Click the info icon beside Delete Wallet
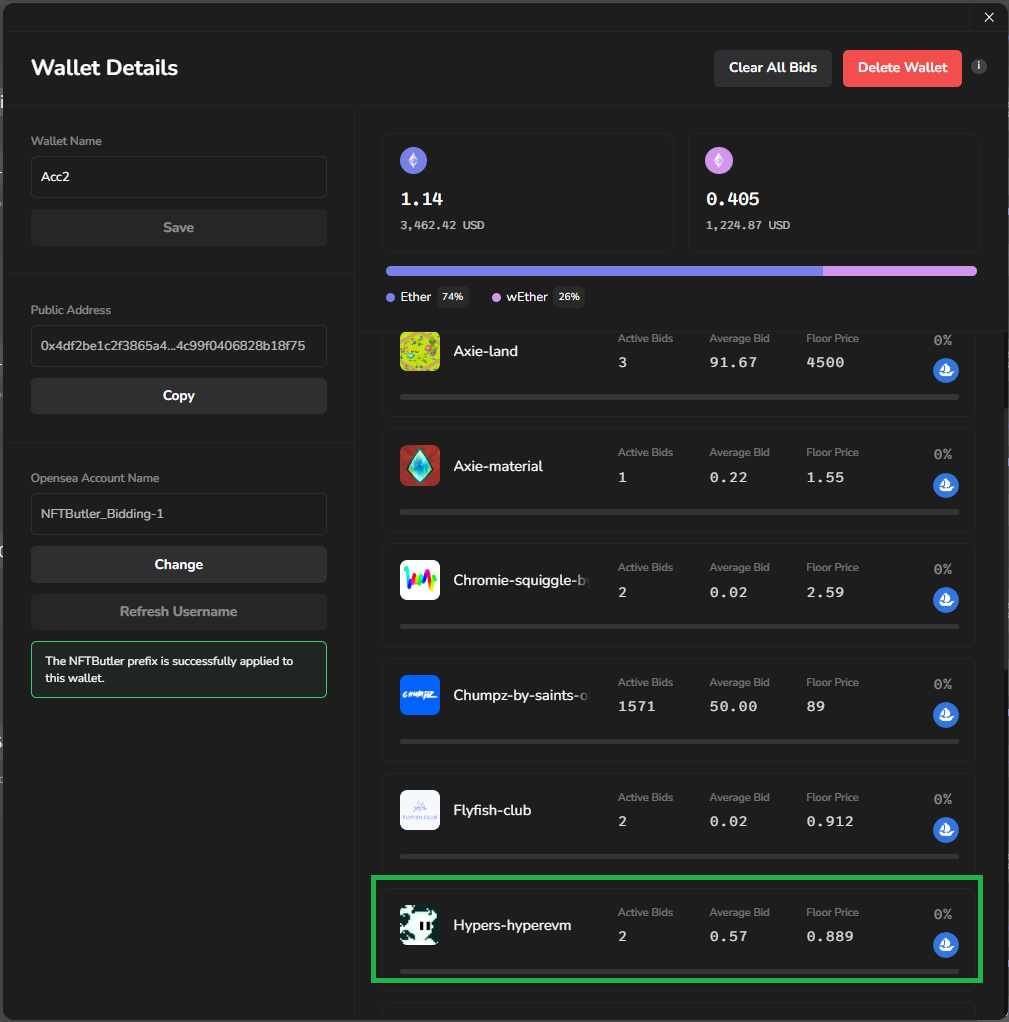The height and width of the screenshot is (1022, 1009). (x=979, y=67)
